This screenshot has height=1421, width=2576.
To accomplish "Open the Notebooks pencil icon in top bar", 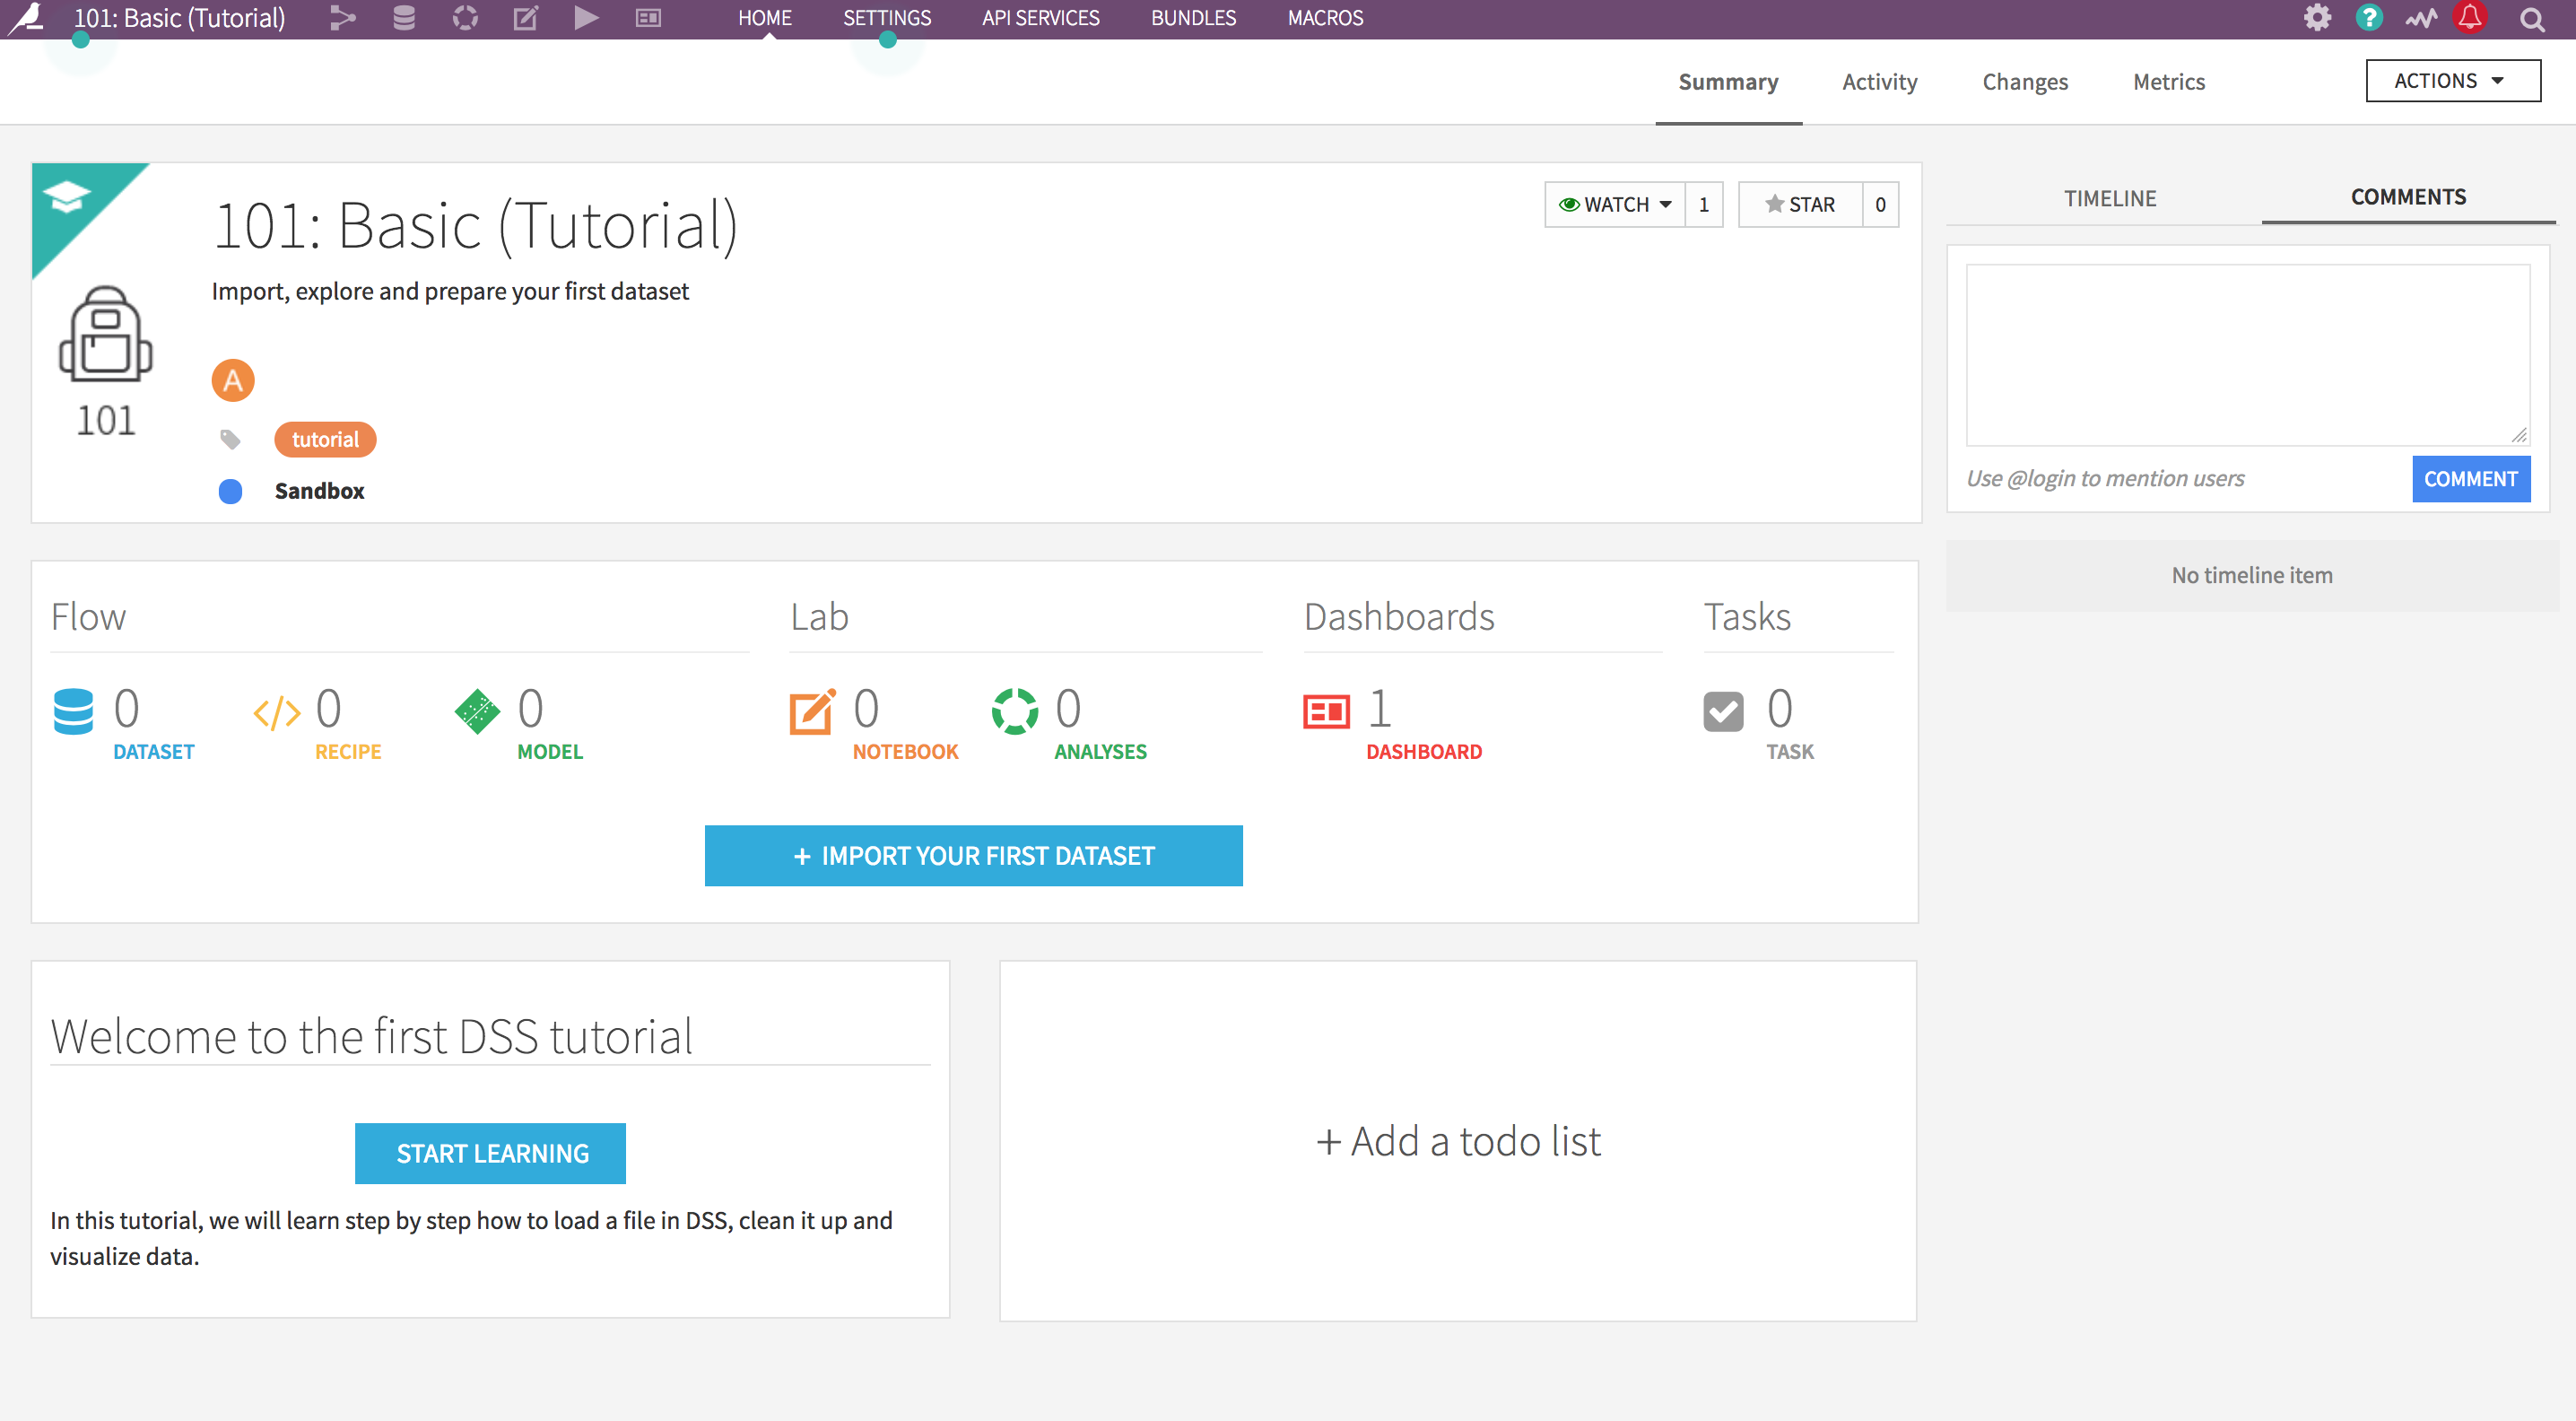I will (526, 18).
